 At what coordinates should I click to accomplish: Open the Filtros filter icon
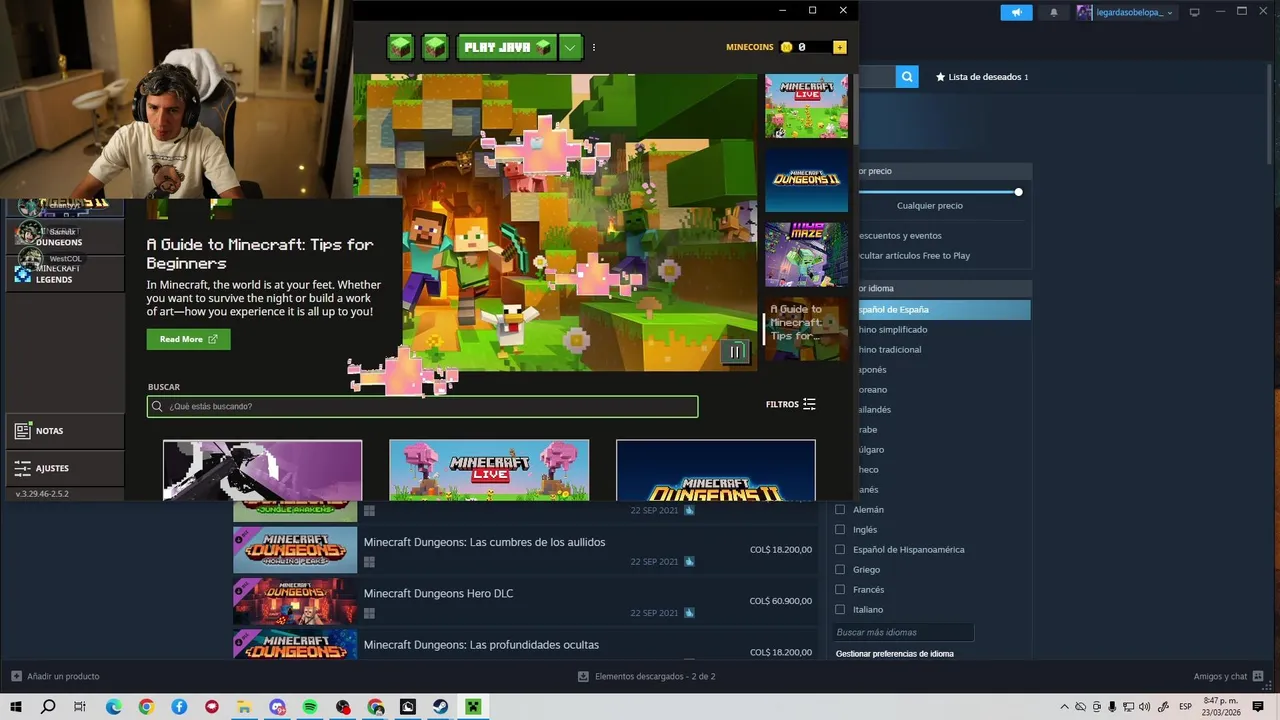(809, 404)
